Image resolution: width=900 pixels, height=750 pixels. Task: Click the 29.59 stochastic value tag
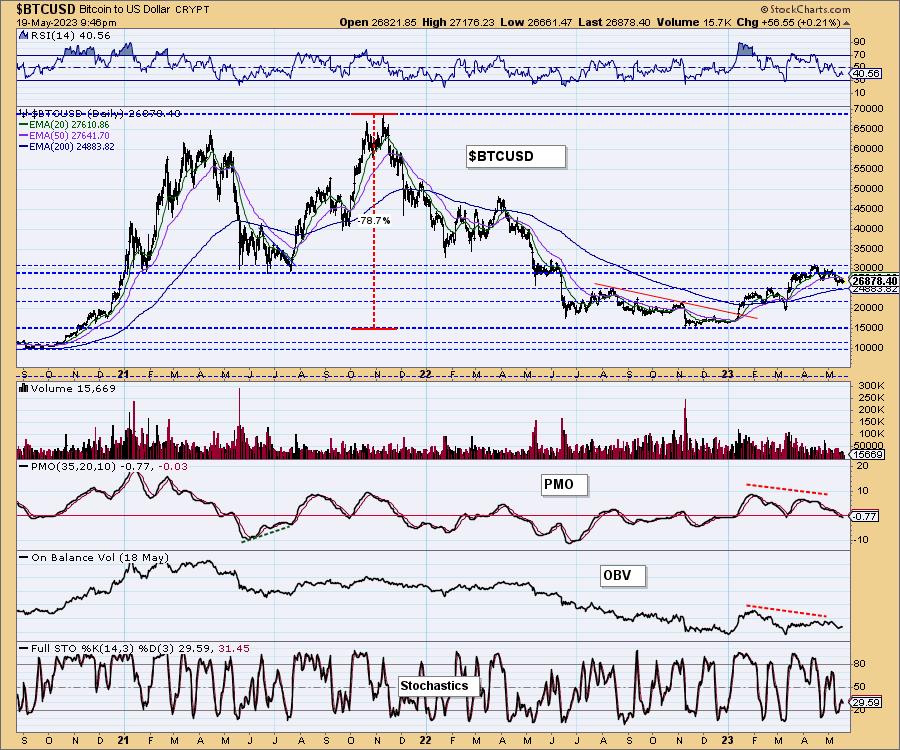click(867, 702)
